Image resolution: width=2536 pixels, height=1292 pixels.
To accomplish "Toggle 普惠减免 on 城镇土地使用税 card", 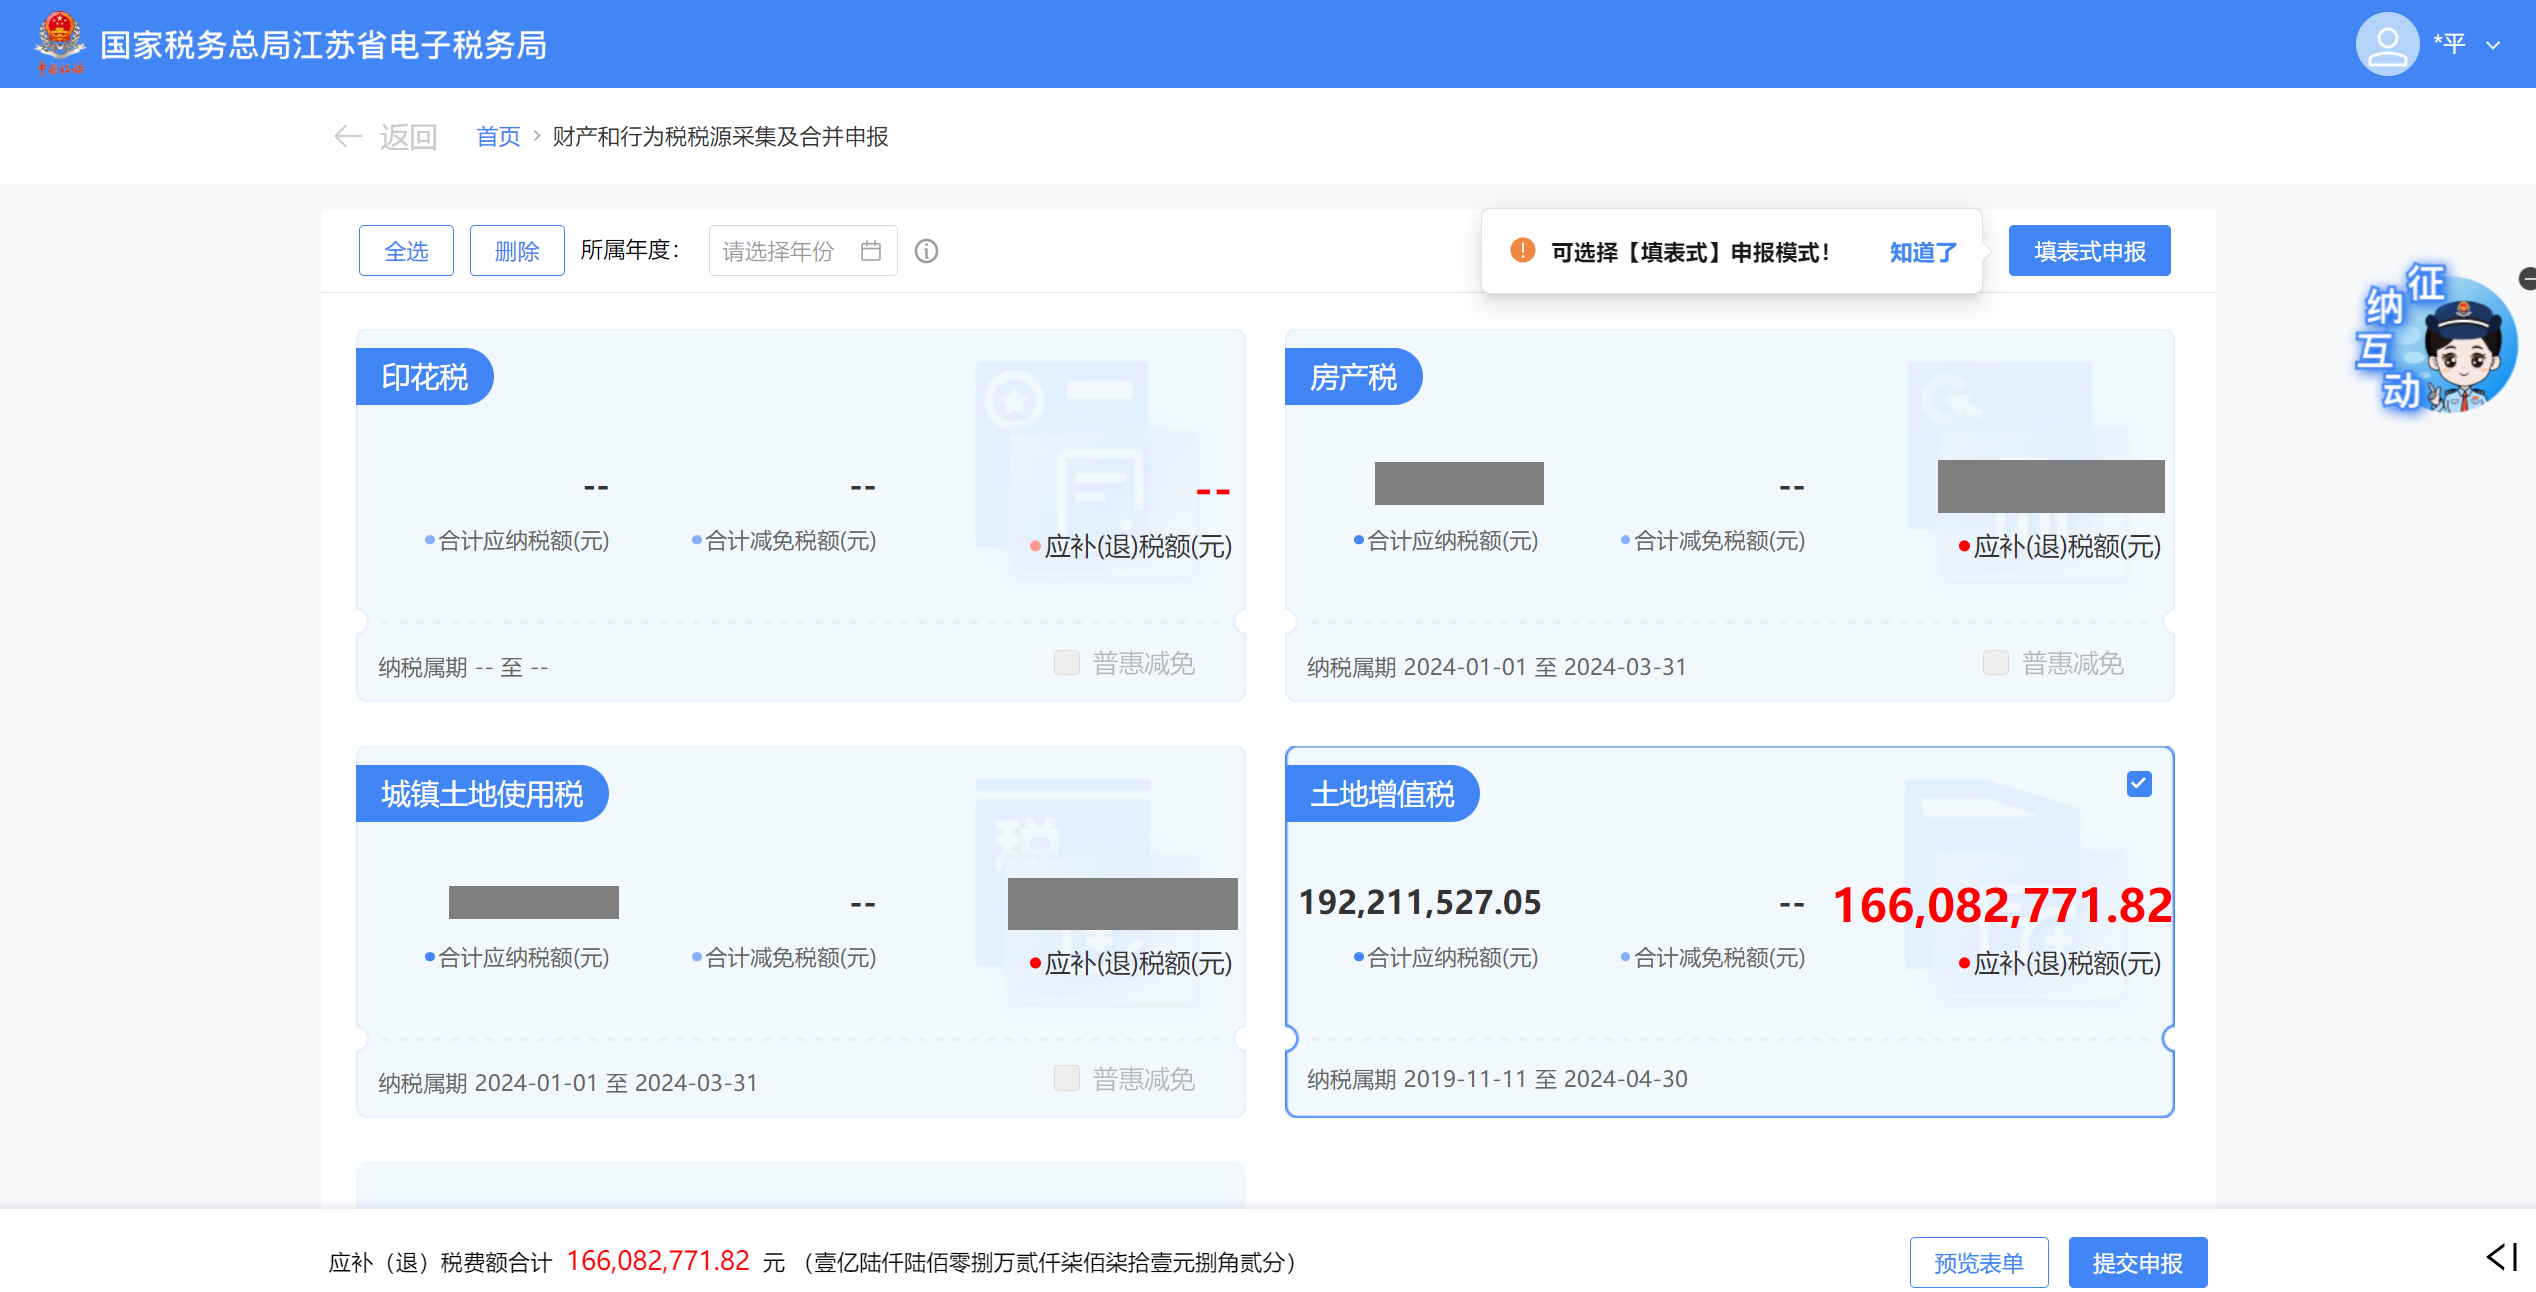I will (1067, 1078).
